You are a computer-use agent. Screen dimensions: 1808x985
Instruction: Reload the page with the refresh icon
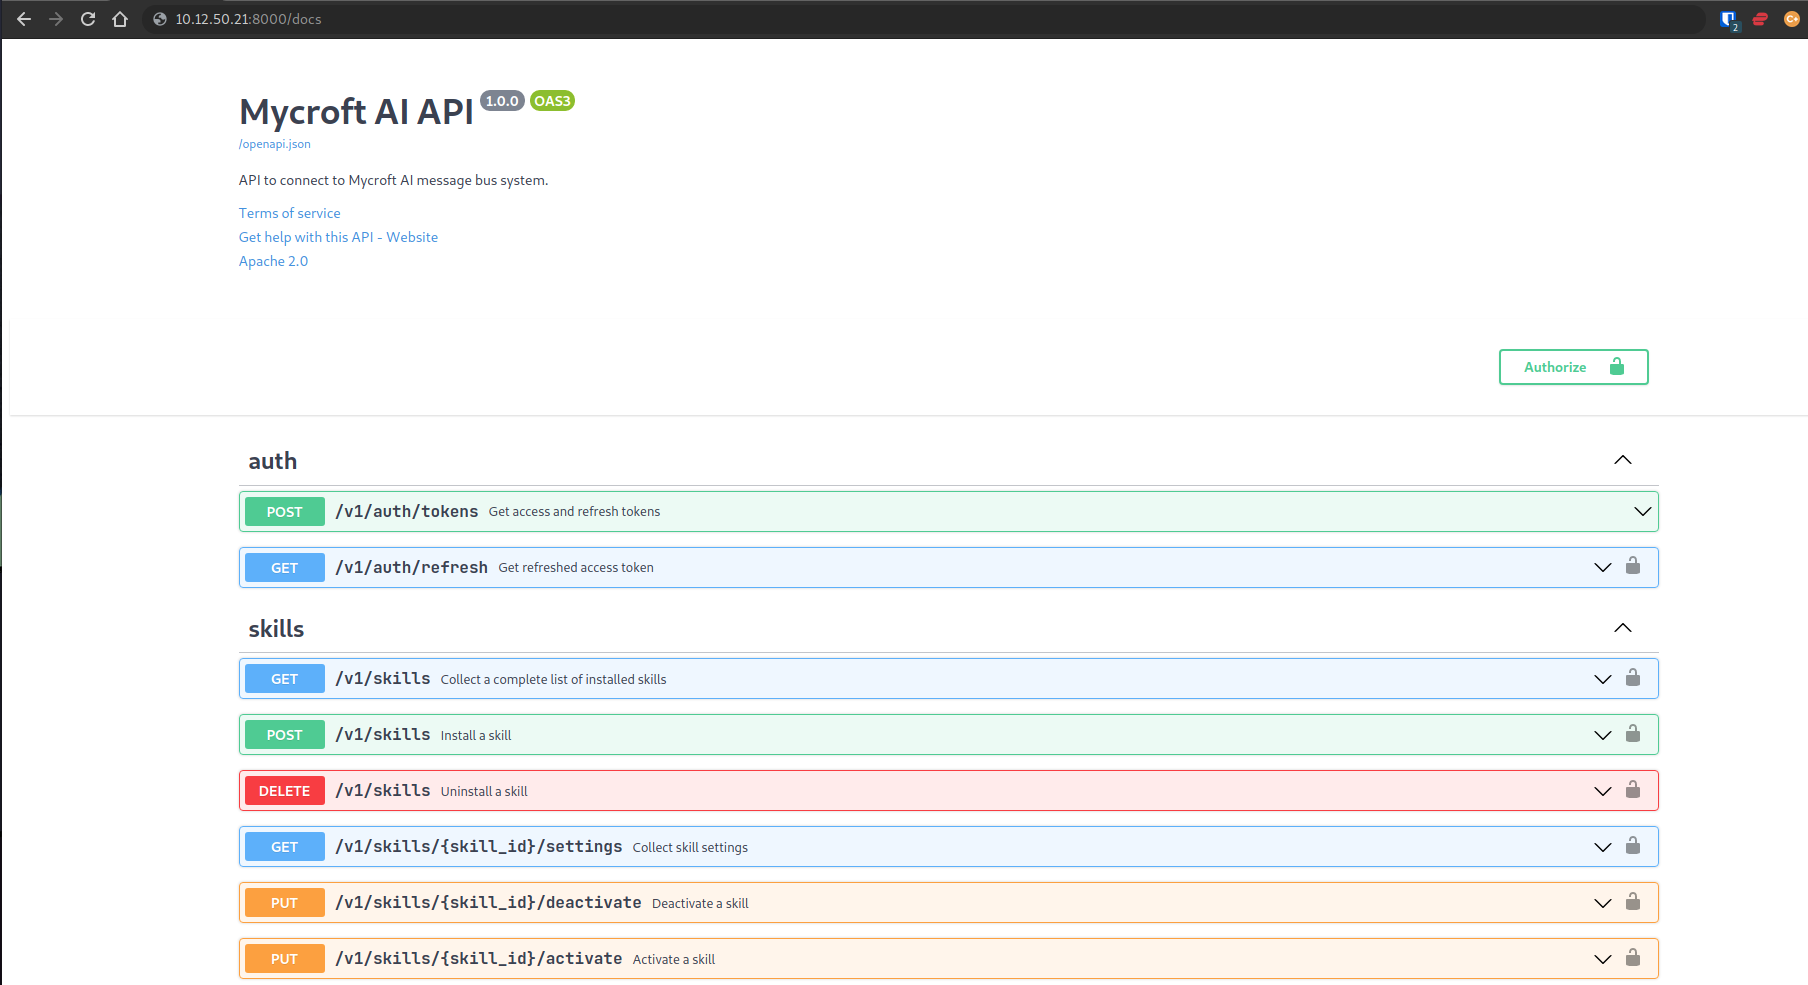[88, 19]
